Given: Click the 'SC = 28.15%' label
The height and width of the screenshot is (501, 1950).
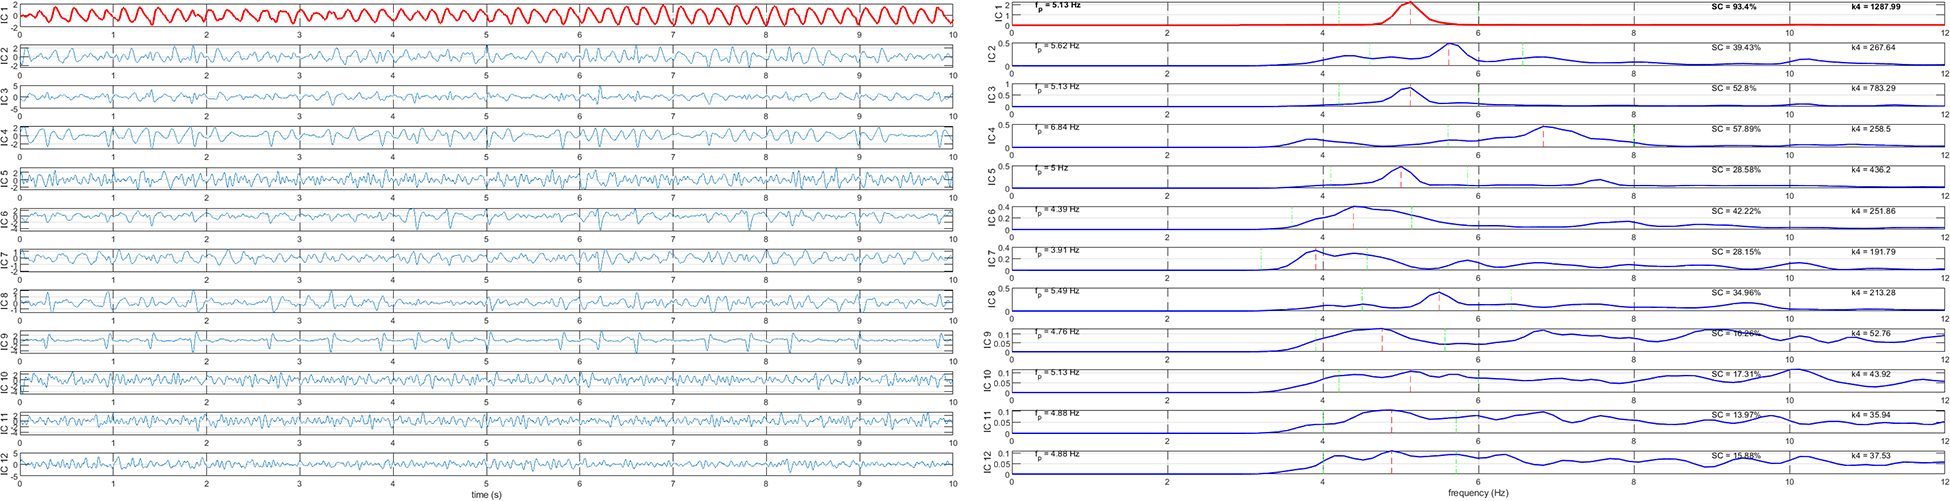Looking at the screenshot, I should 1735,252.
